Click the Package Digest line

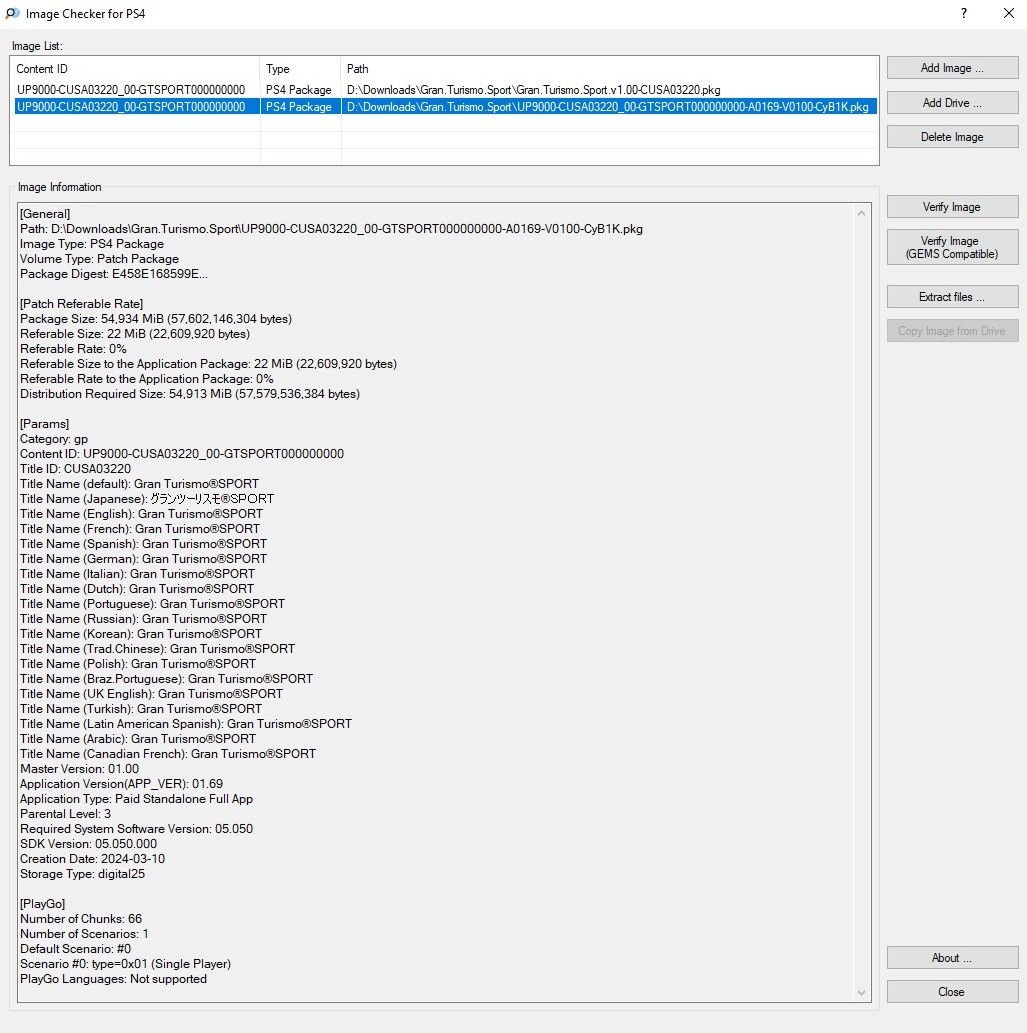click(113, 274)
